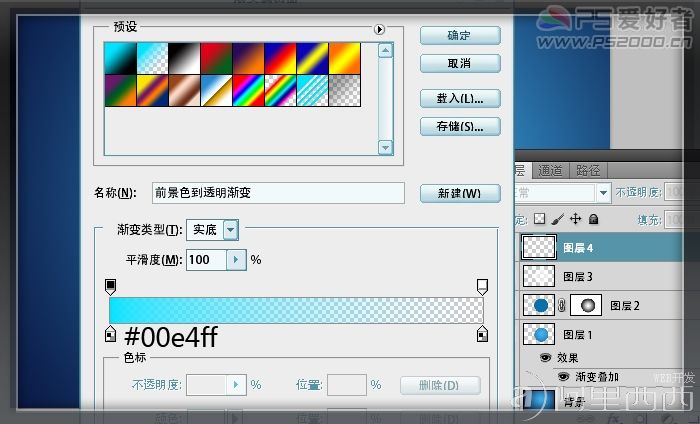Select the rainbow gradient preset swatch

(x=248, y=91)
